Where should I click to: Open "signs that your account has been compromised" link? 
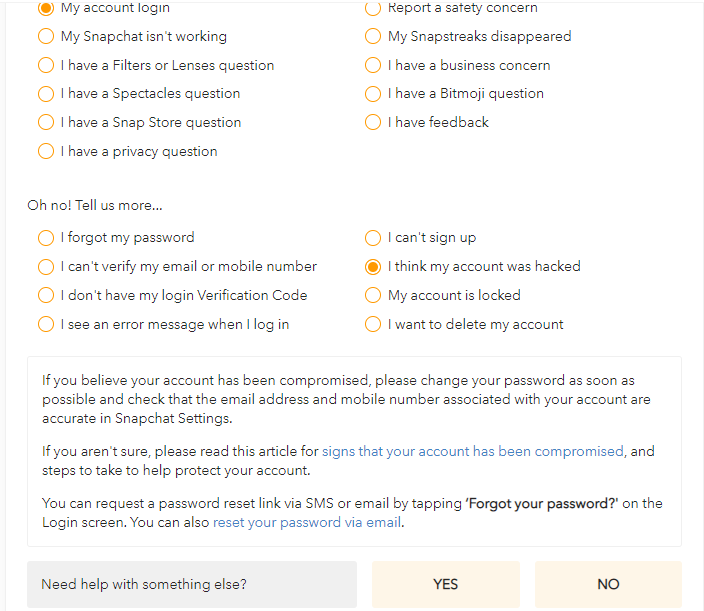(473, 451)
